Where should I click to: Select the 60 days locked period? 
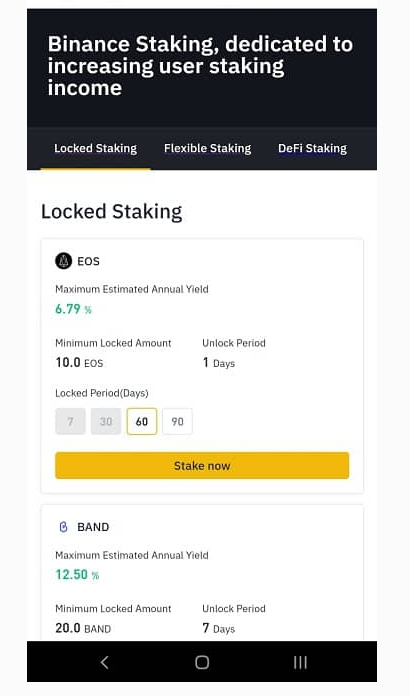tap(142, 421)
